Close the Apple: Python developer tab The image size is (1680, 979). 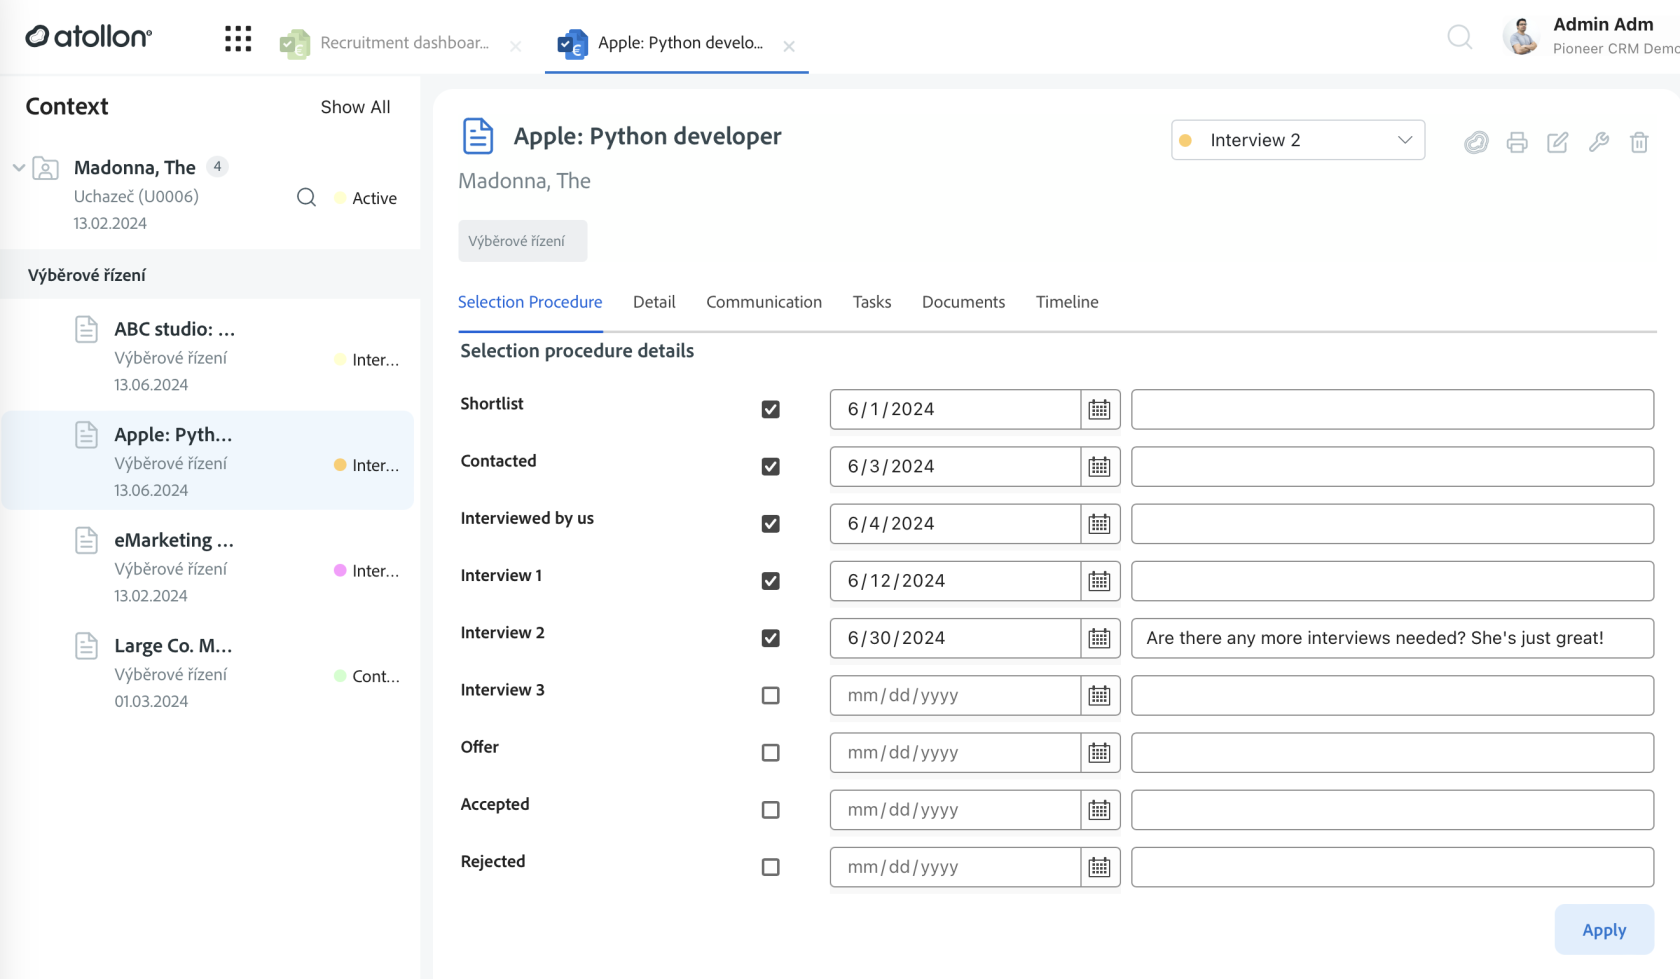789,46
